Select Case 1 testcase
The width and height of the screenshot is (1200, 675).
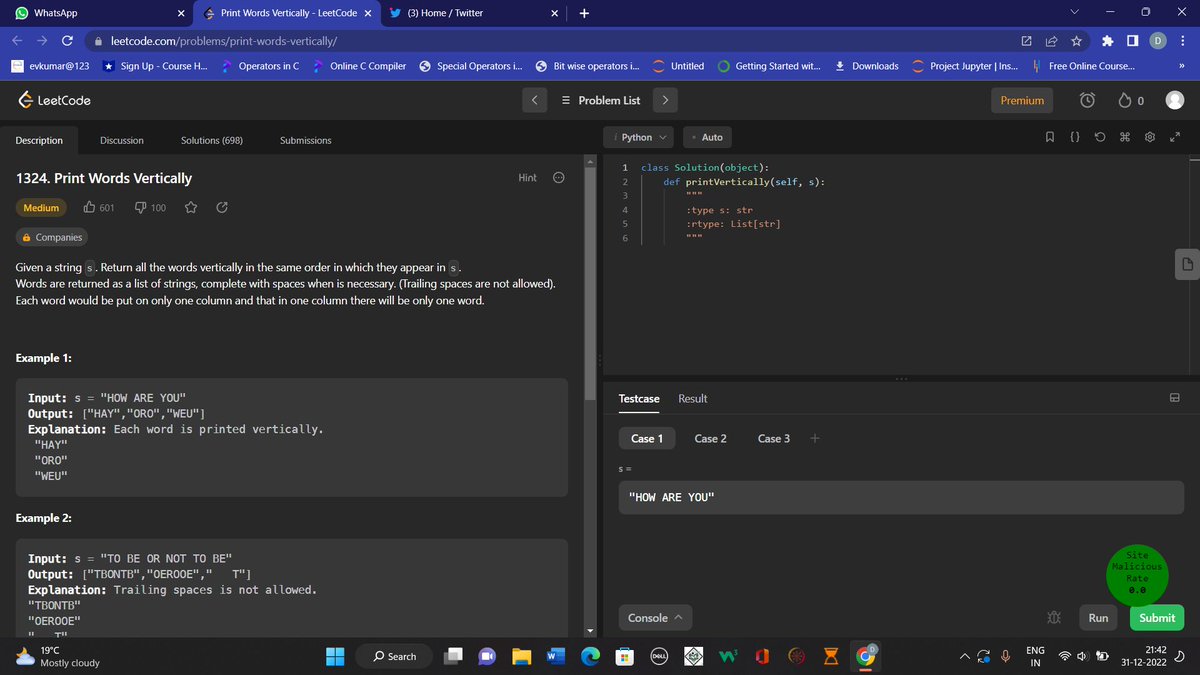[x=647, y=438]
